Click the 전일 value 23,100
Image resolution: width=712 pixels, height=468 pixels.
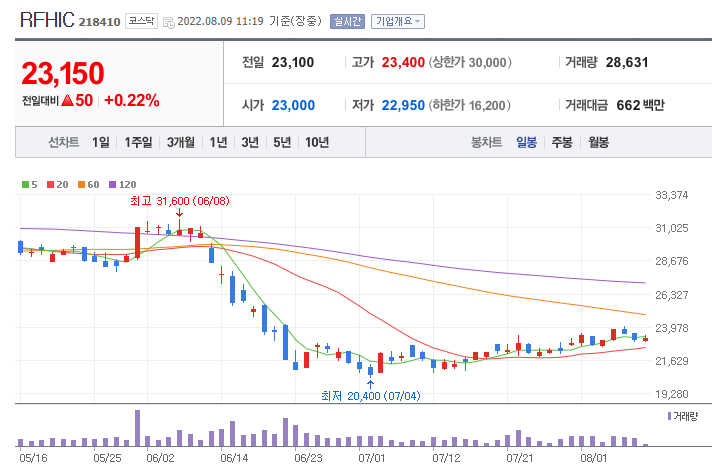293,62
